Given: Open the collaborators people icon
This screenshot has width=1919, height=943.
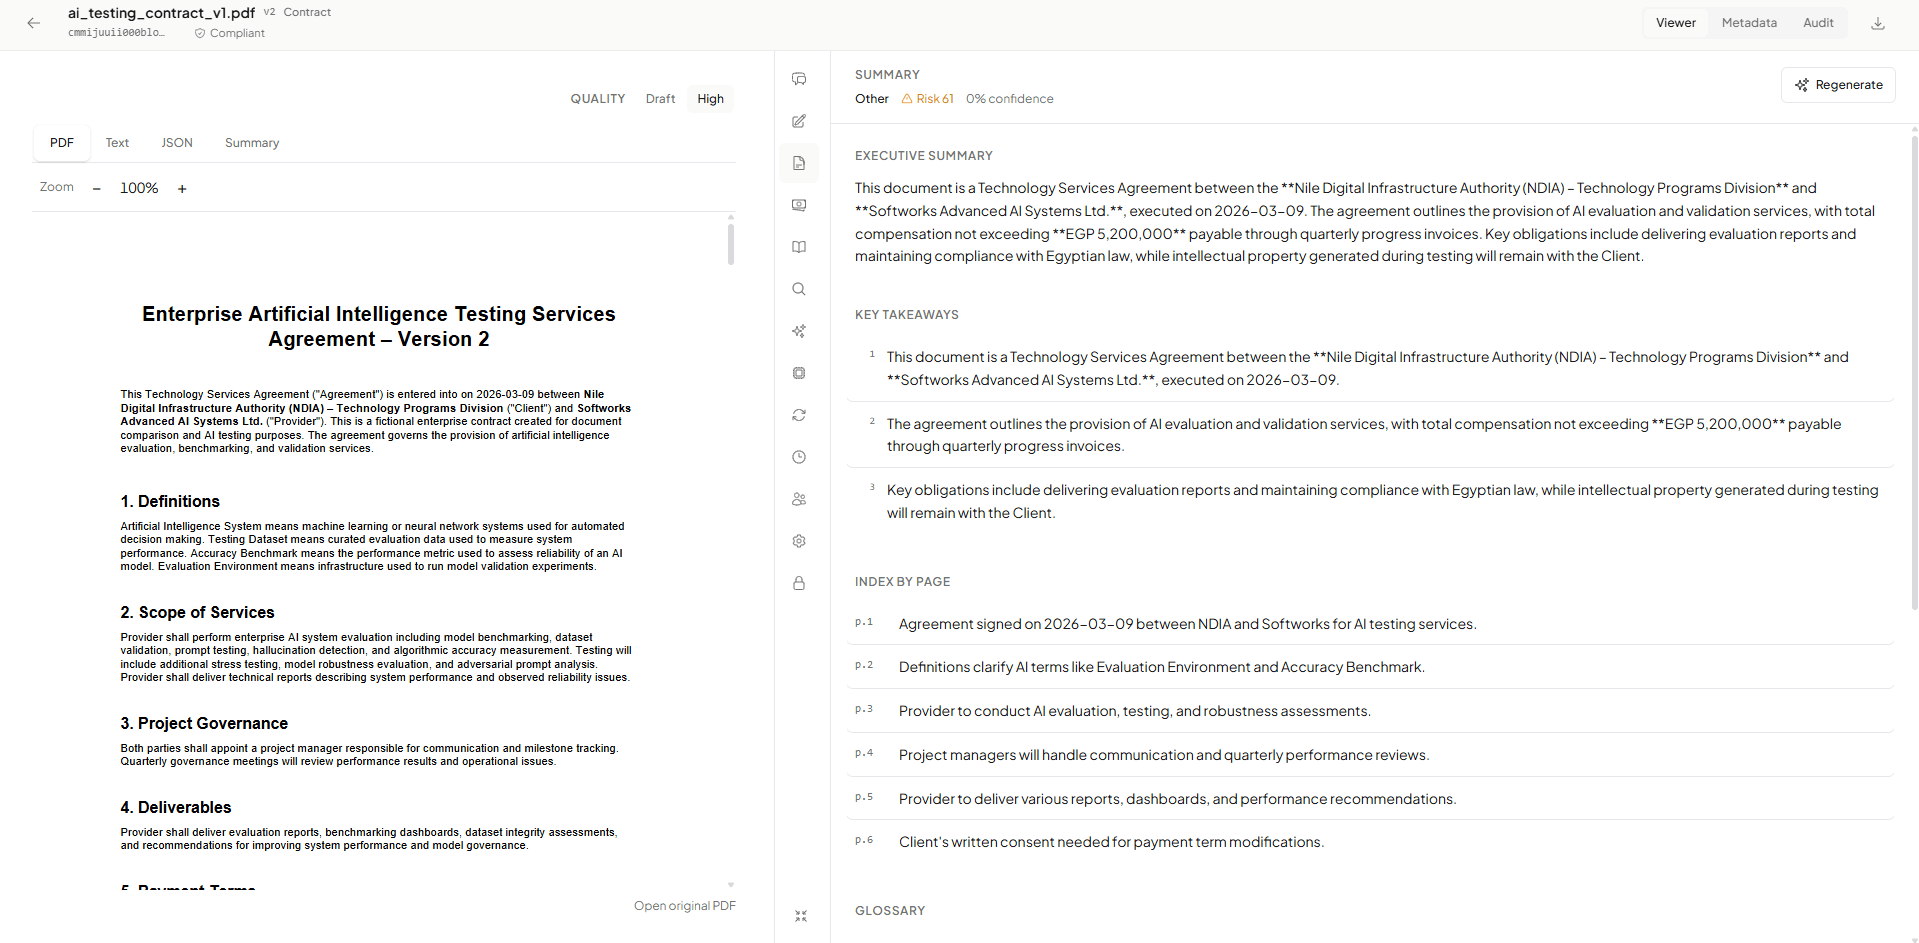Looking at the screenshot, I should [x=799, y=499].
